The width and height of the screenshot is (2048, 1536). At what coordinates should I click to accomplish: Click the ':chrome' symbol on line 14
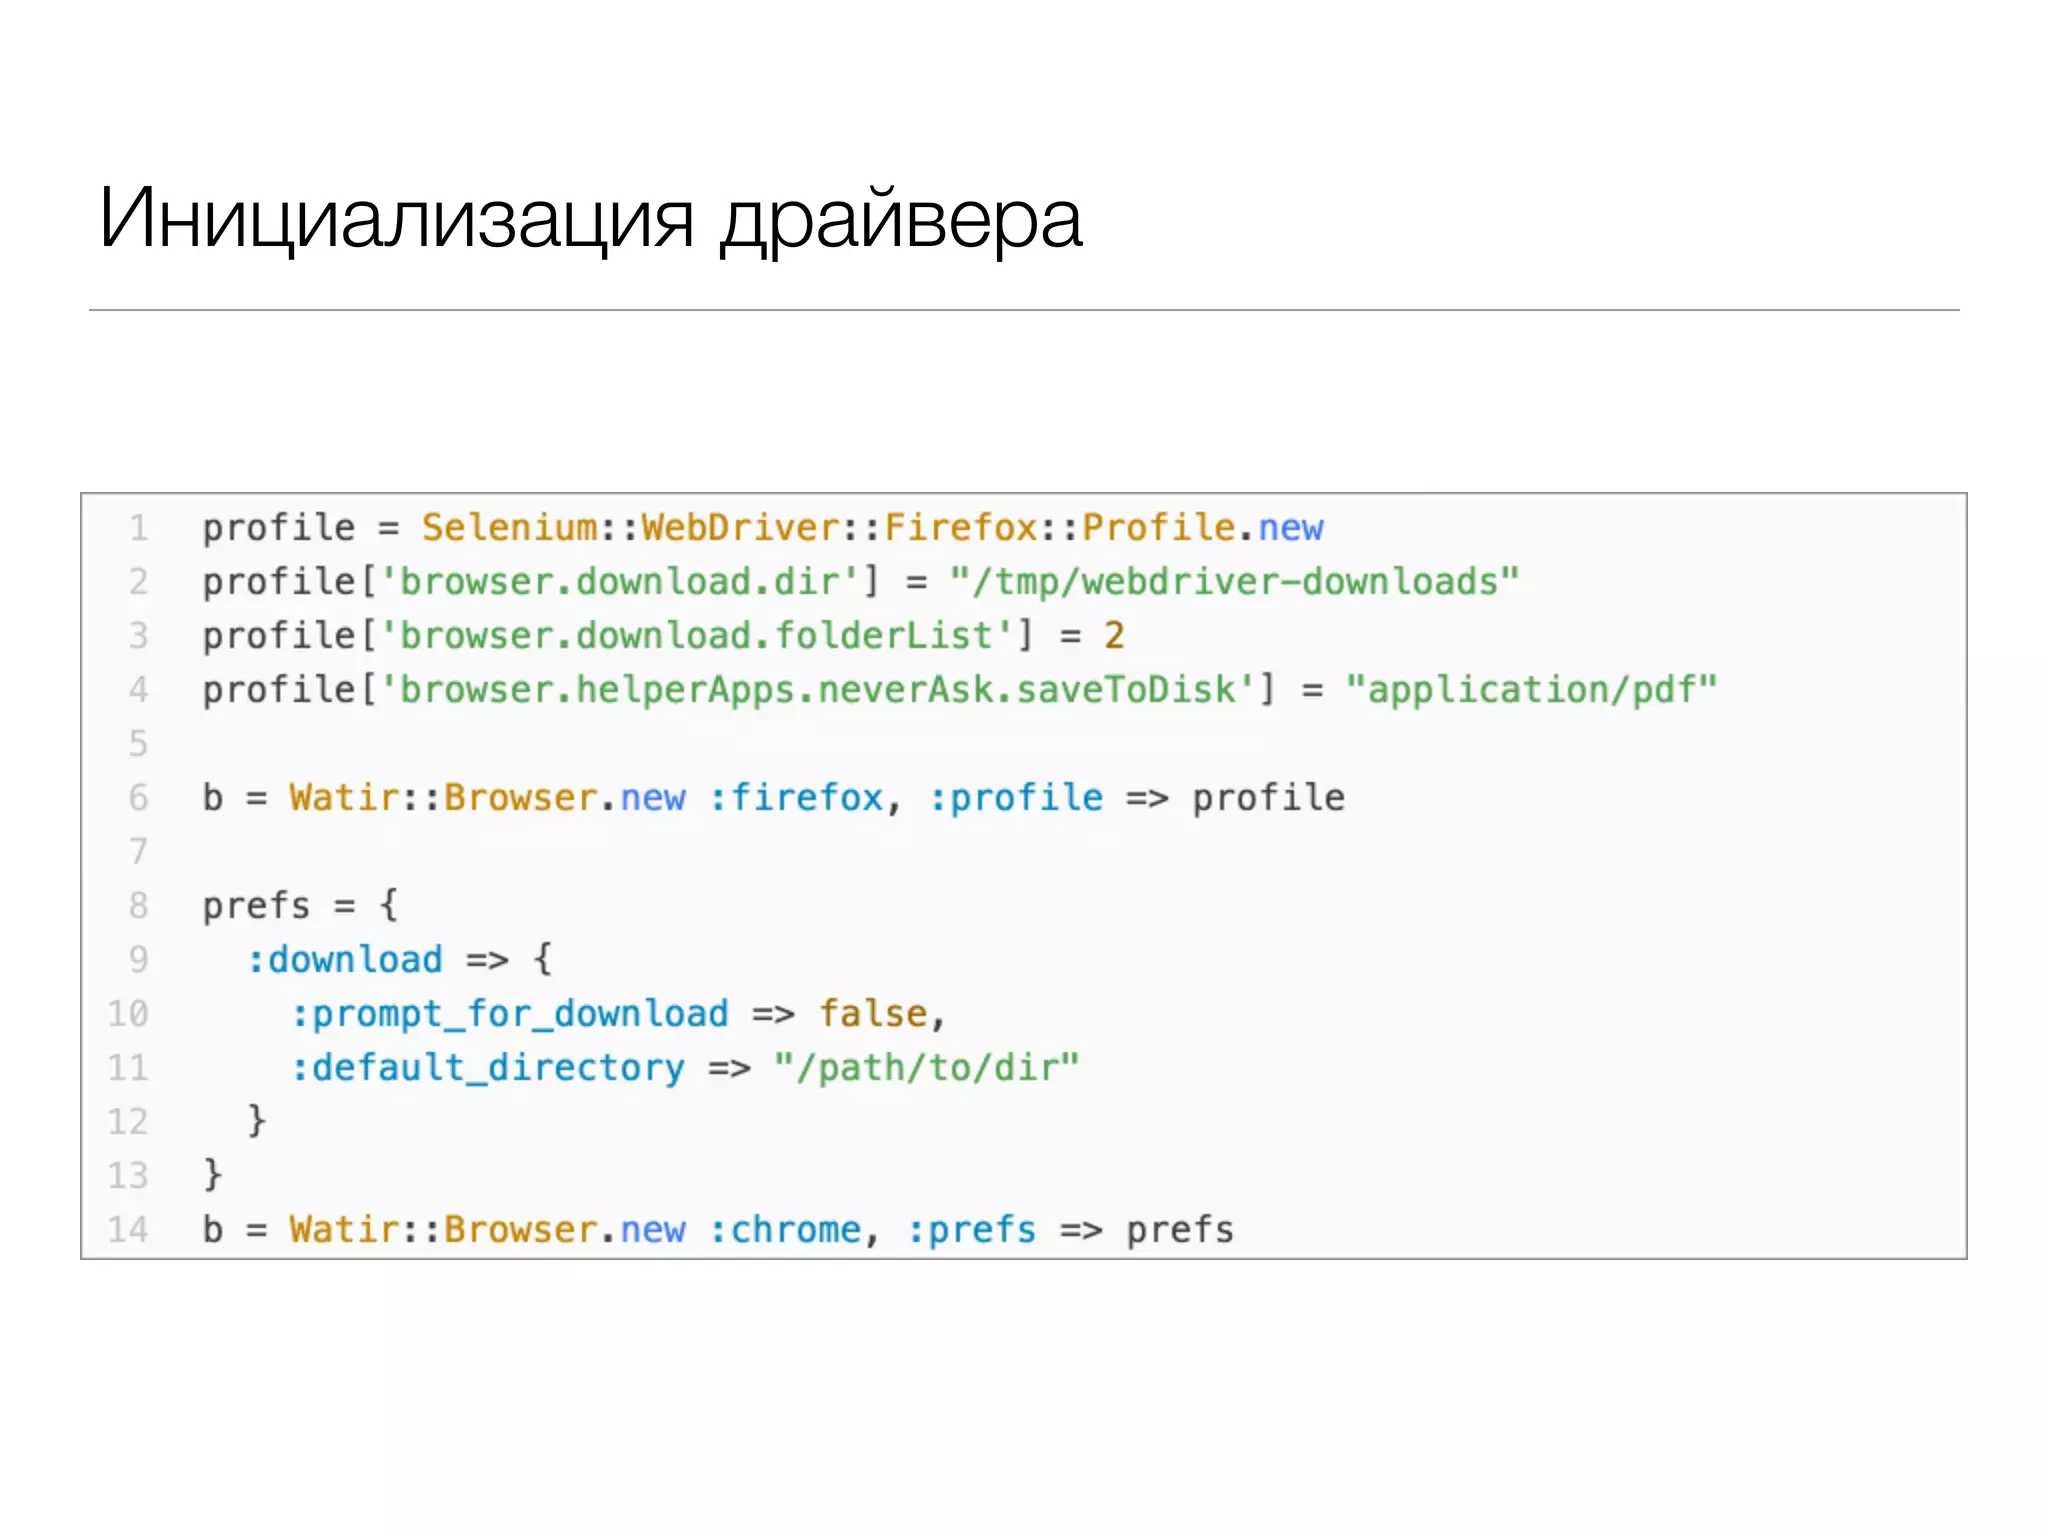pos(786,1229)
